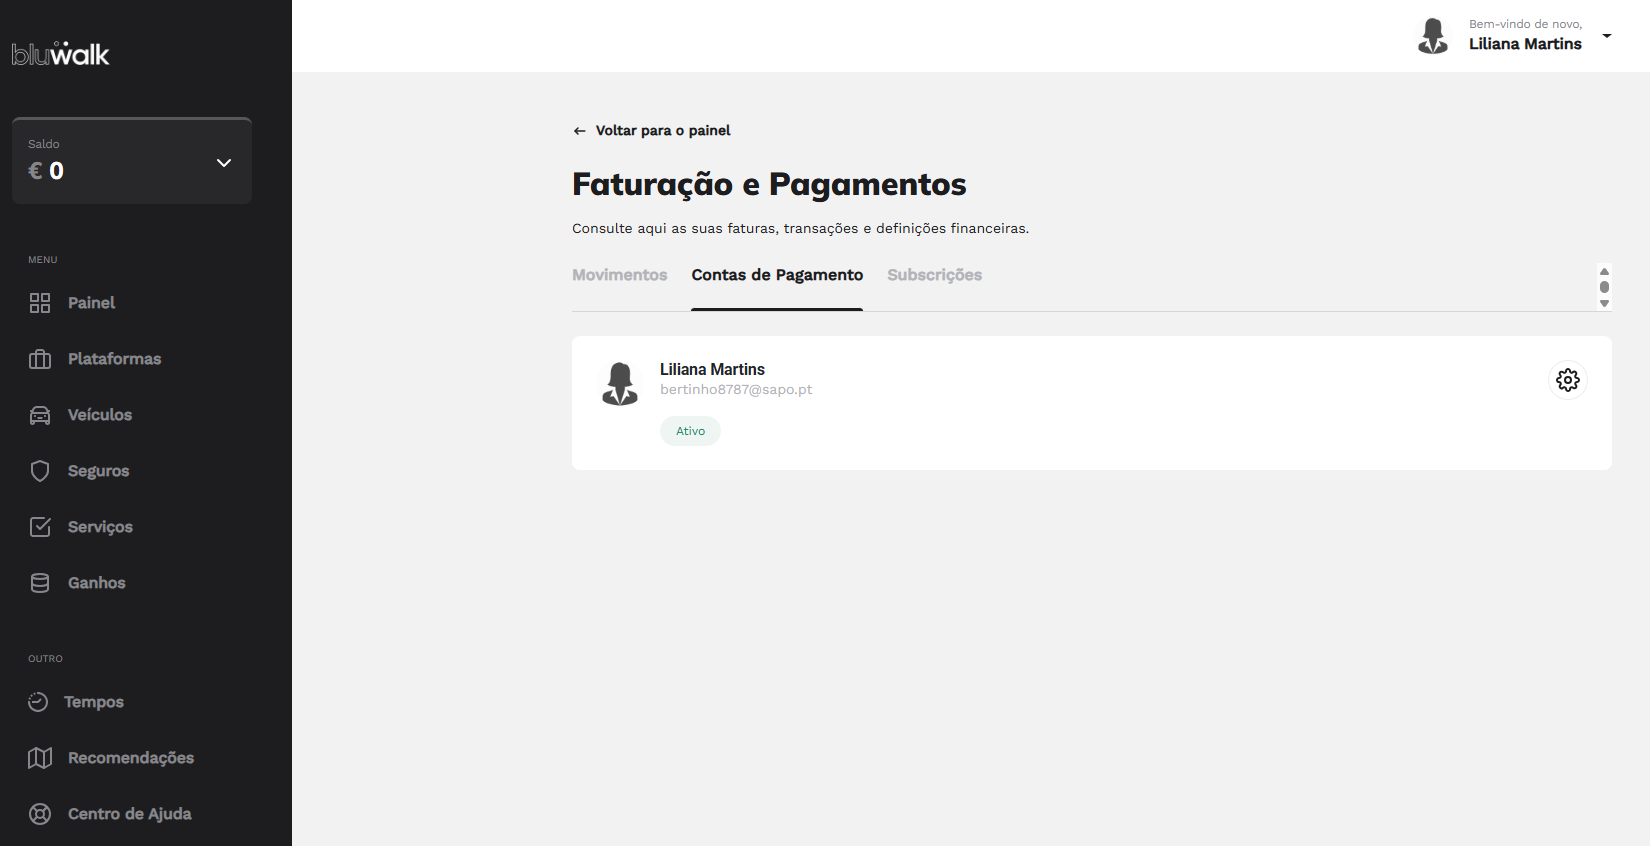The height and width of the screenshot is (846, 1650).
Task: Click Liliana Martins avatar in account card
Action: pyautogui.click(x=620, y=384)
